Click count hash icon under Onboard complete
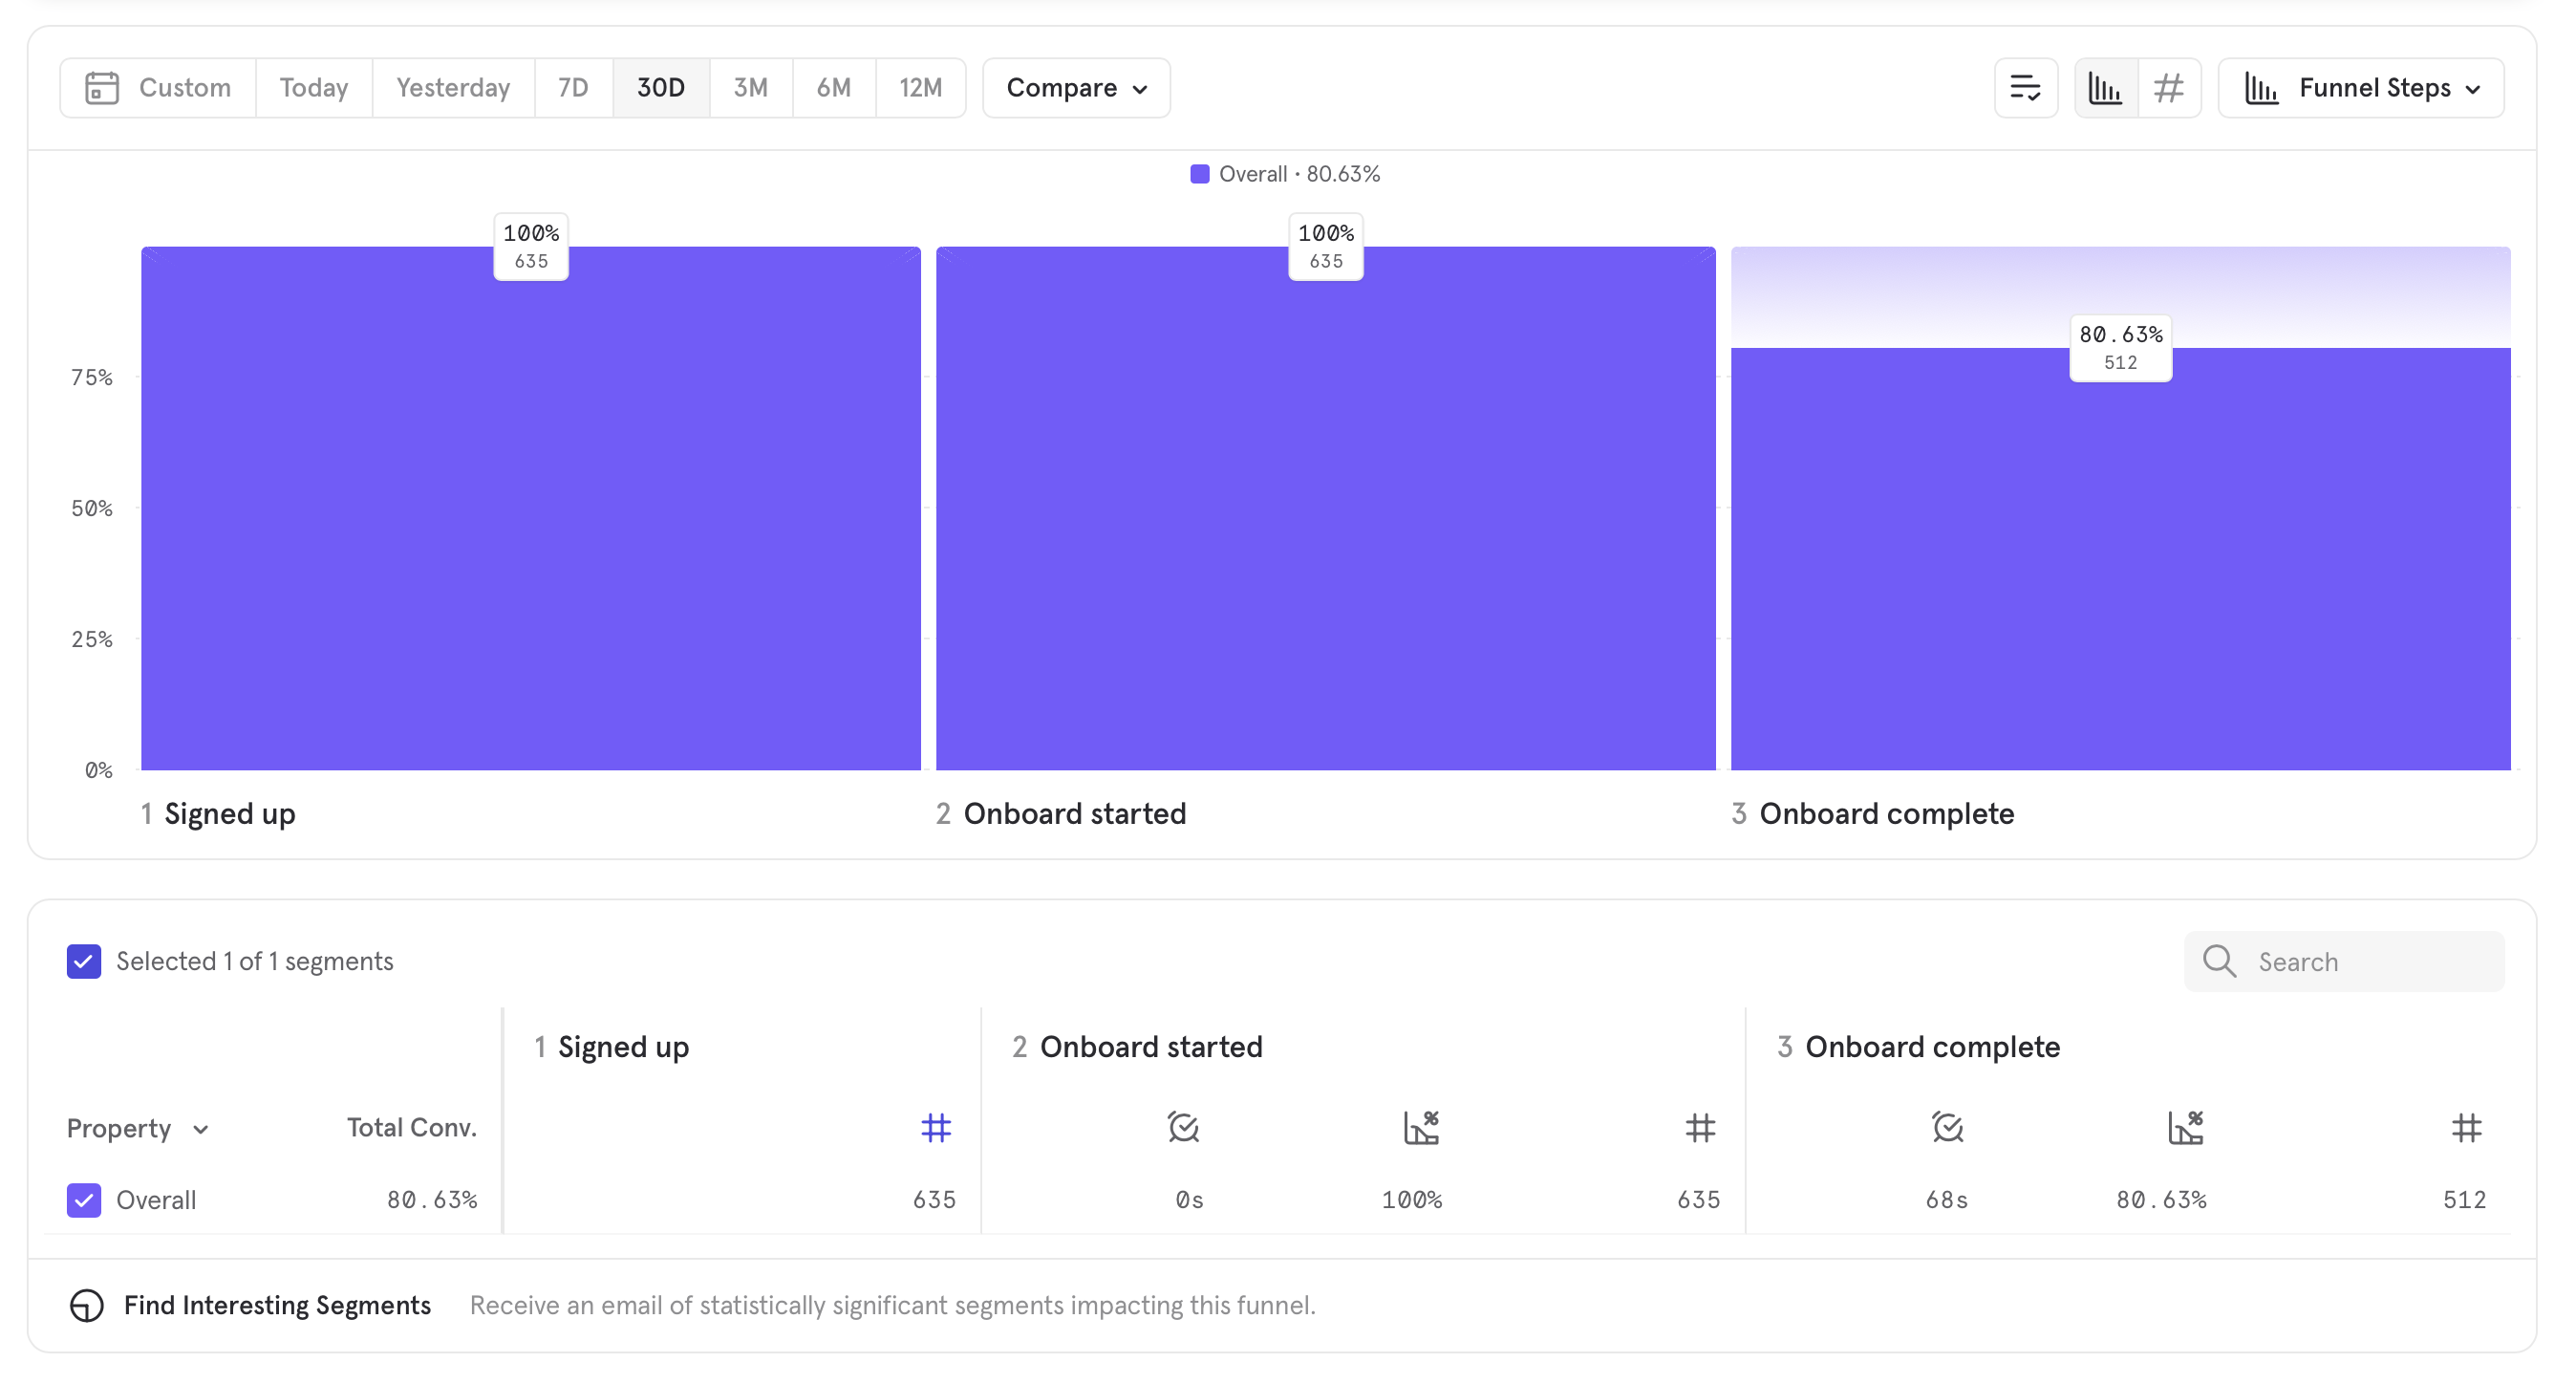 click(2466, 1128)
